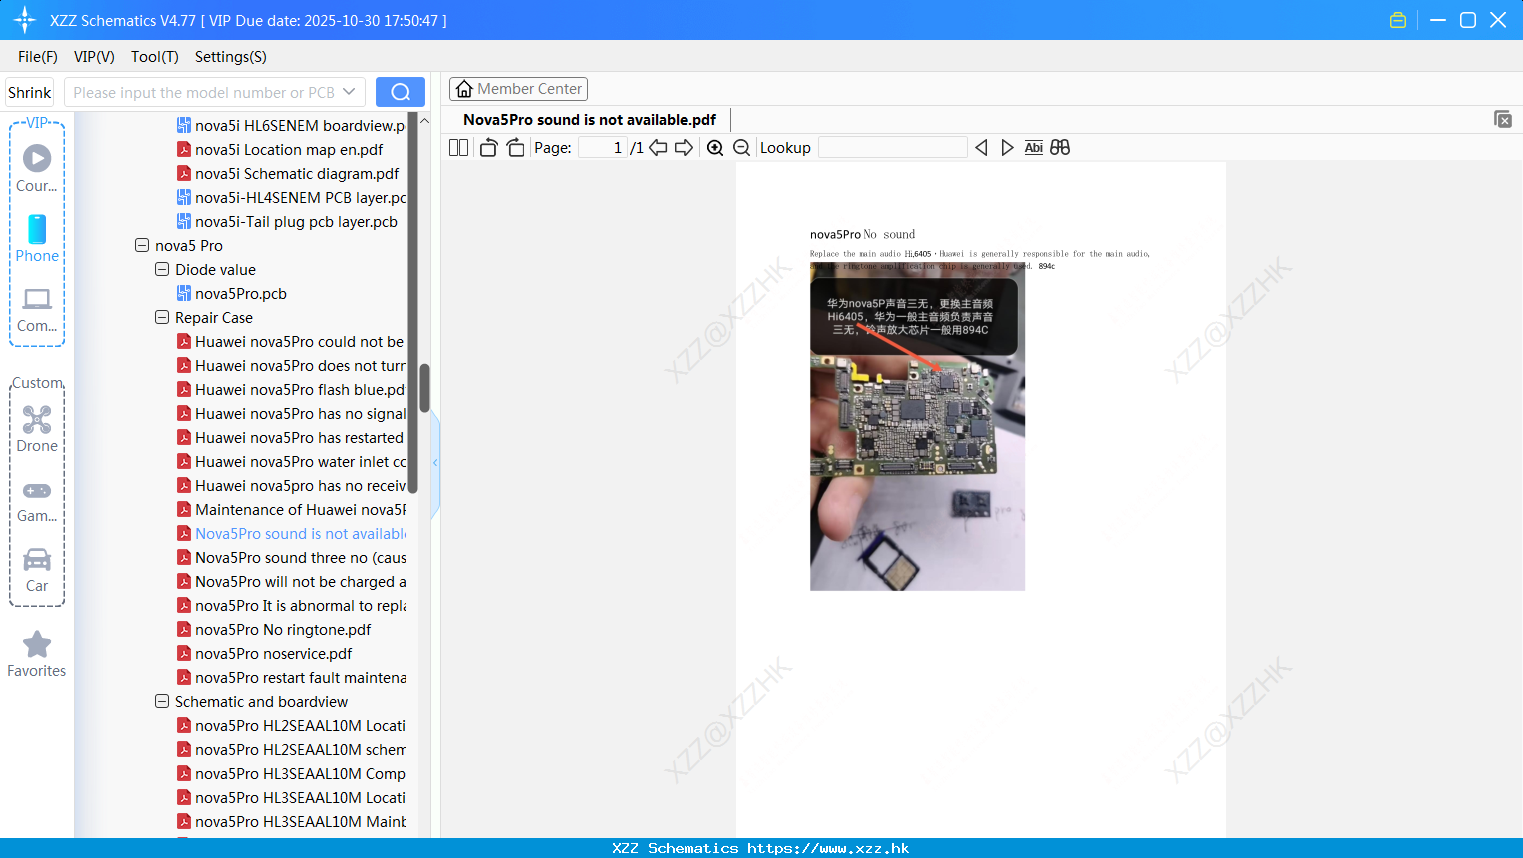This screenshot has height=858, width=1523.
Task: Click the yellow VIP gift icon
Action: click(x=1398, y=20)
